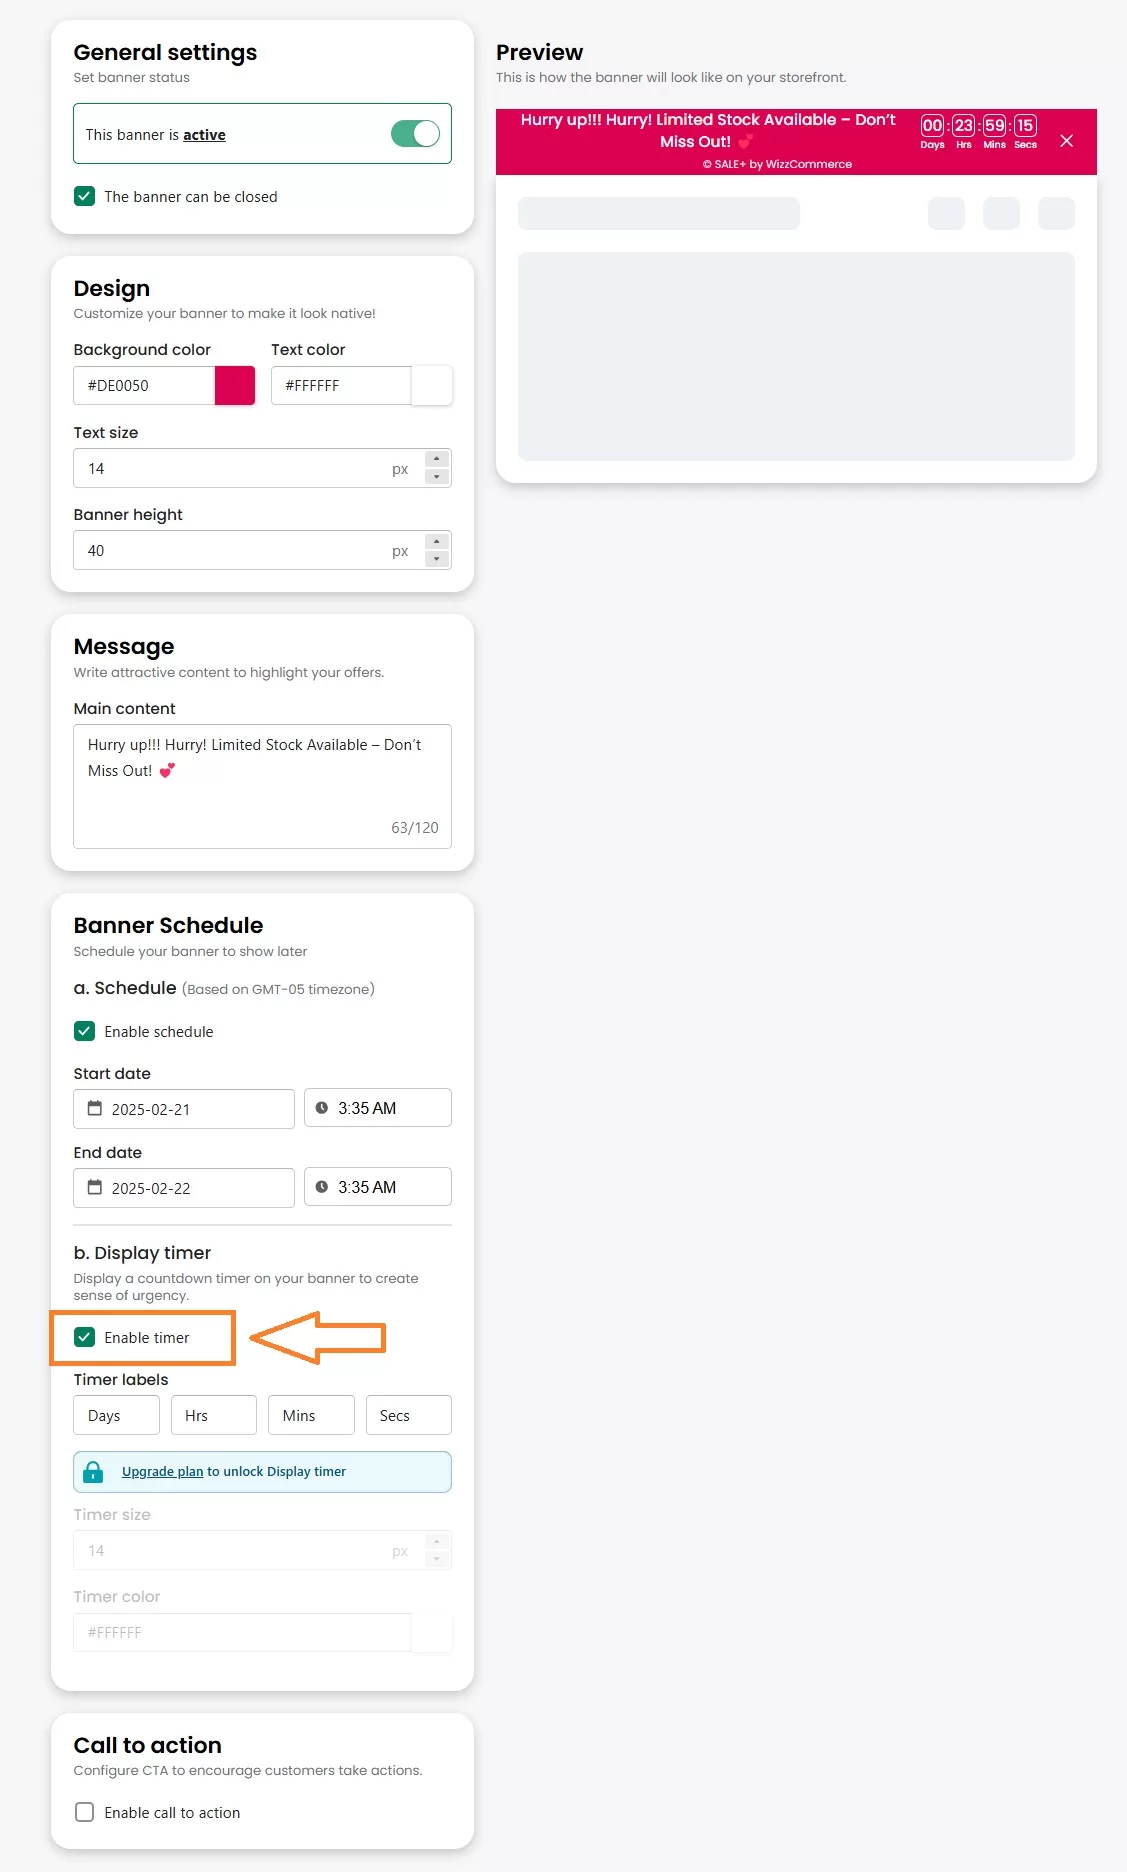Click the clock icon in start time field
This screenshot has height=1872, width=1127.
322,1108
